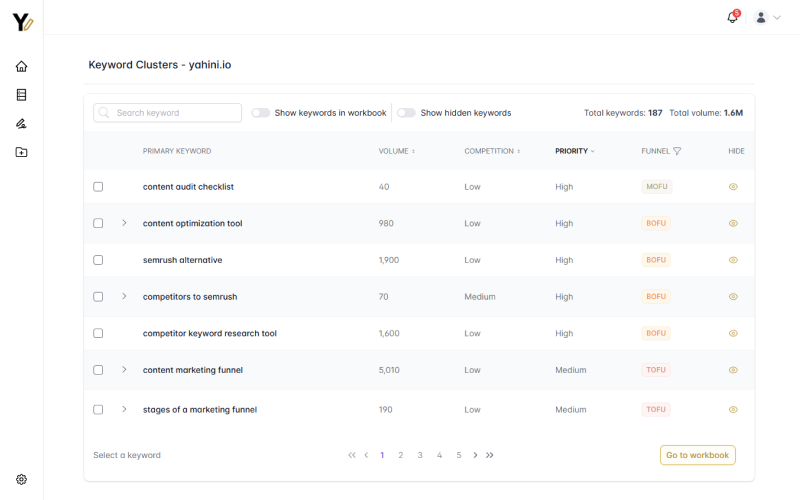
Task: Go to page 1
Action: tap(382, 455)
